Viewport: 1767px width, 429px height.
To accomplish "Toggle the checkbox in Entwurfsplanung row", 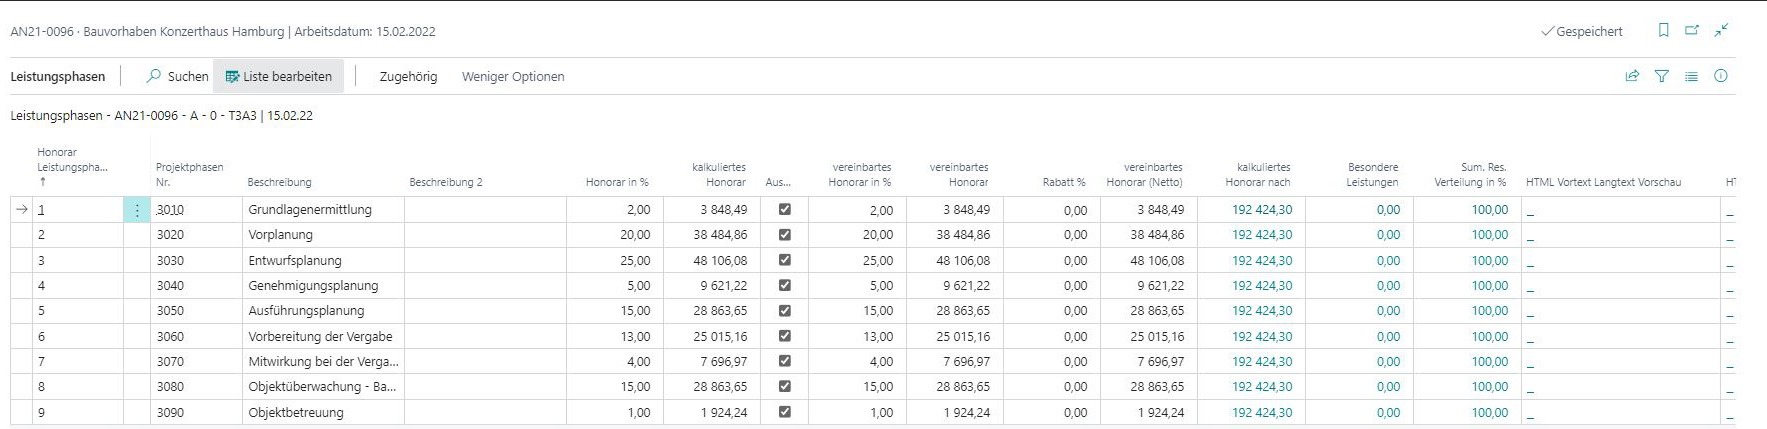I will tap(785, 260).
